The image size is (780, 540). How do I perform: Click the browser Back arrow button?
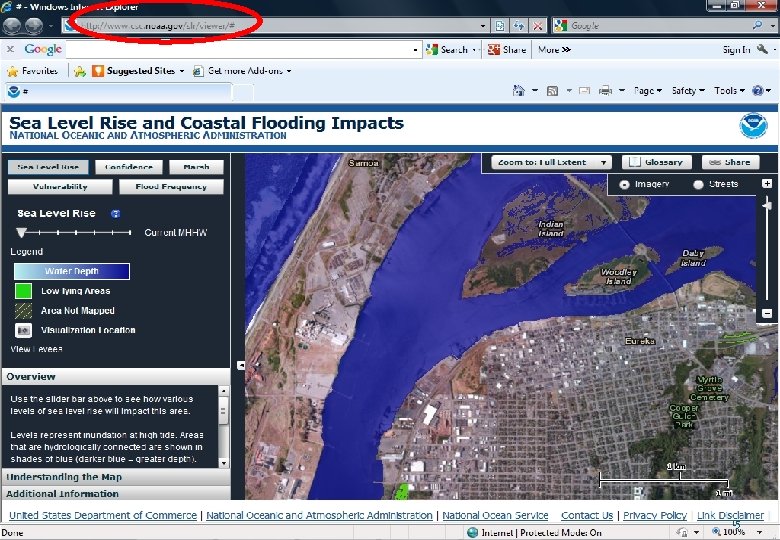(x=12, y=26)
